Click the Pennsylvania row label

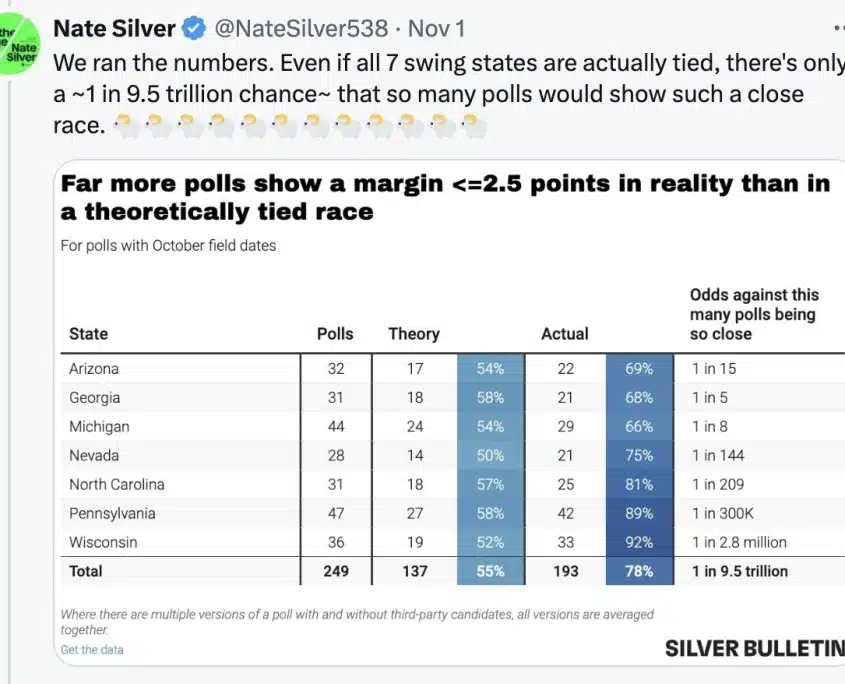point(112,513)
